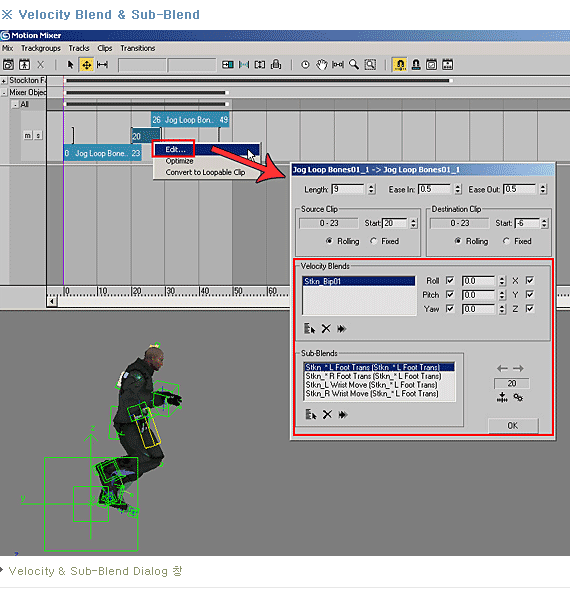Viewport: 570px width, 598px height.
Task: Click the Add Max Objects figure icon
Action: (x=24, y=64)
